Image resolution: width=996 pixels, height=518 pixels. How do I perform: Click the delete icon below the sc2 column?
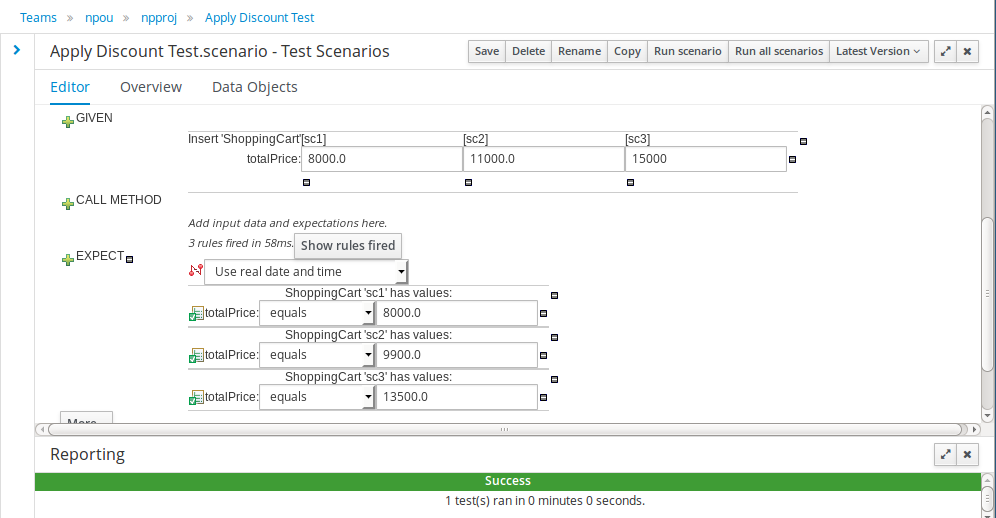point(469,182)
